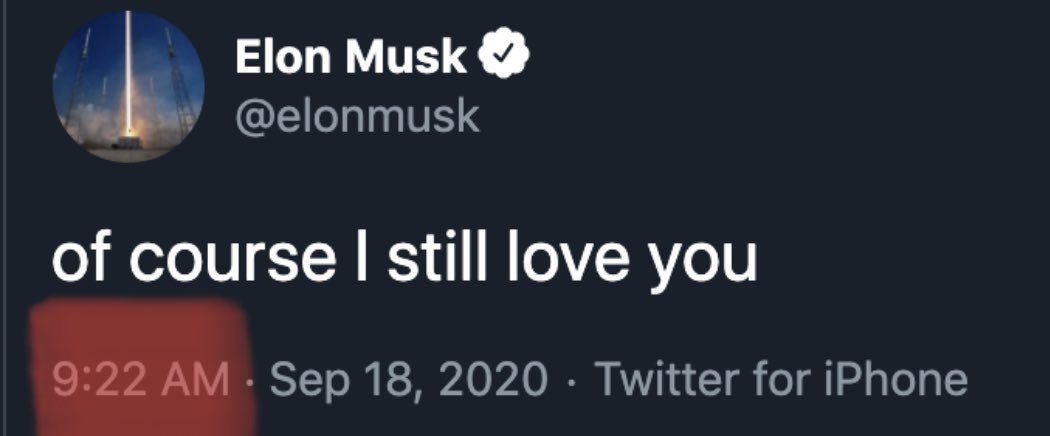1050x436 pixels.
Task: Open the @elonmusk handle link
Action: click(357, 119)
